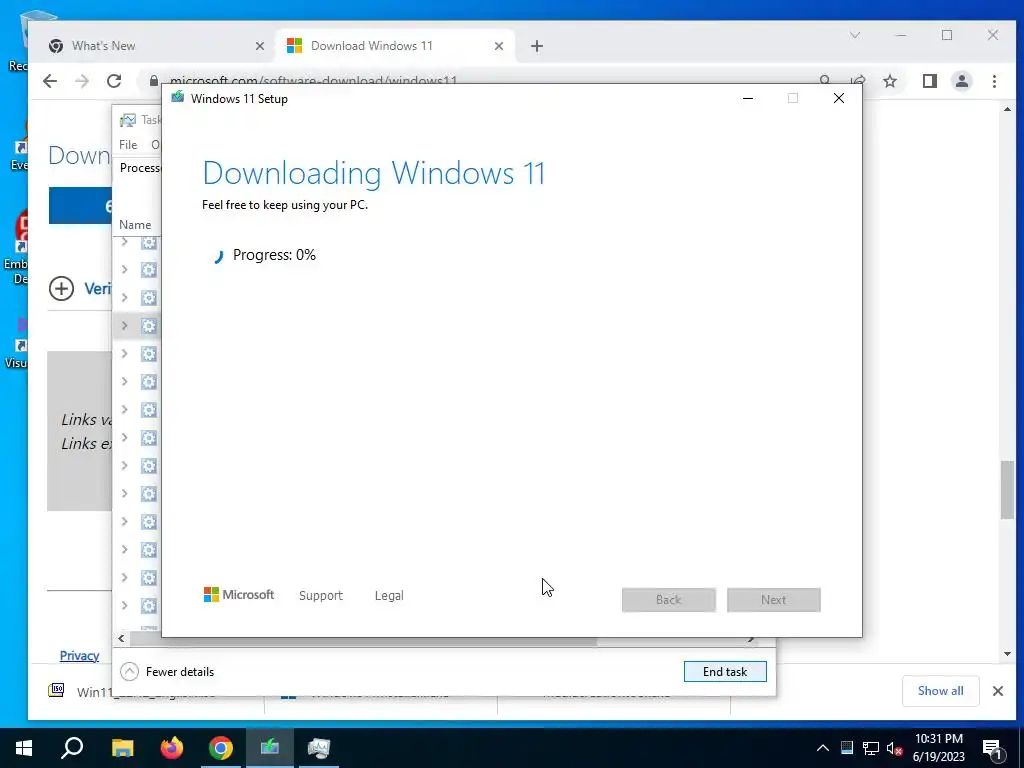Open Chrome from taskbar
Screen dimensions: 1024x768
[x=221, y=748]
